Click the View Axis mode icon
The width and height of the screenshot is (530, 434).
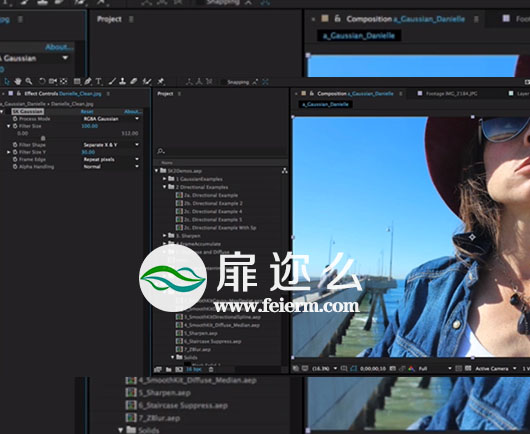click(209, 81)
